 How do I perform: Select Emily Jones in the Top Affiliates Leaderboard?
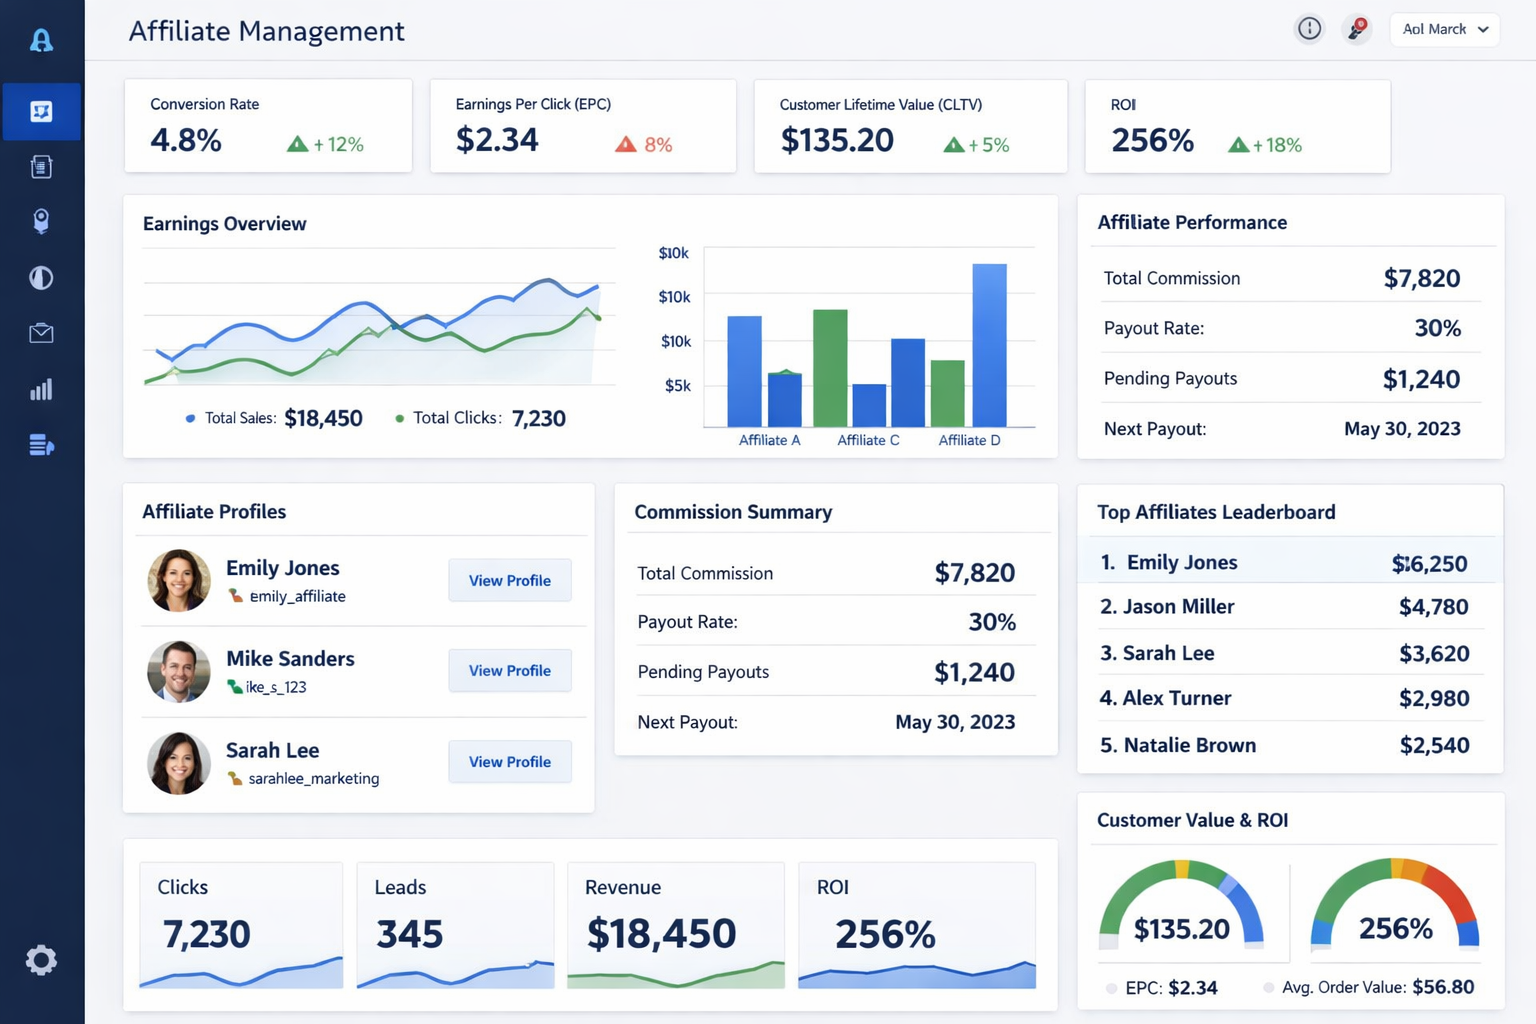pyautogui.click(x=1290, y=562)
